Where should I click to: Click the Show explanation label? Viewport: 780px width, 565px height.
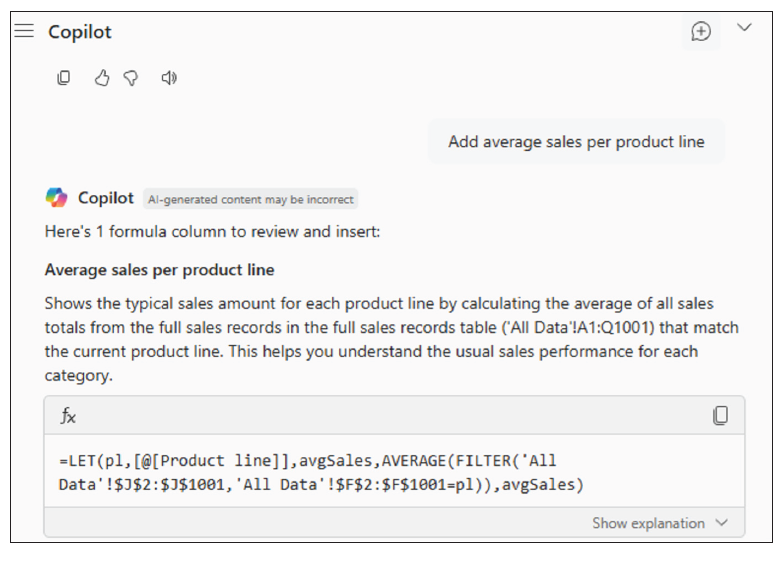coord(648,523)
